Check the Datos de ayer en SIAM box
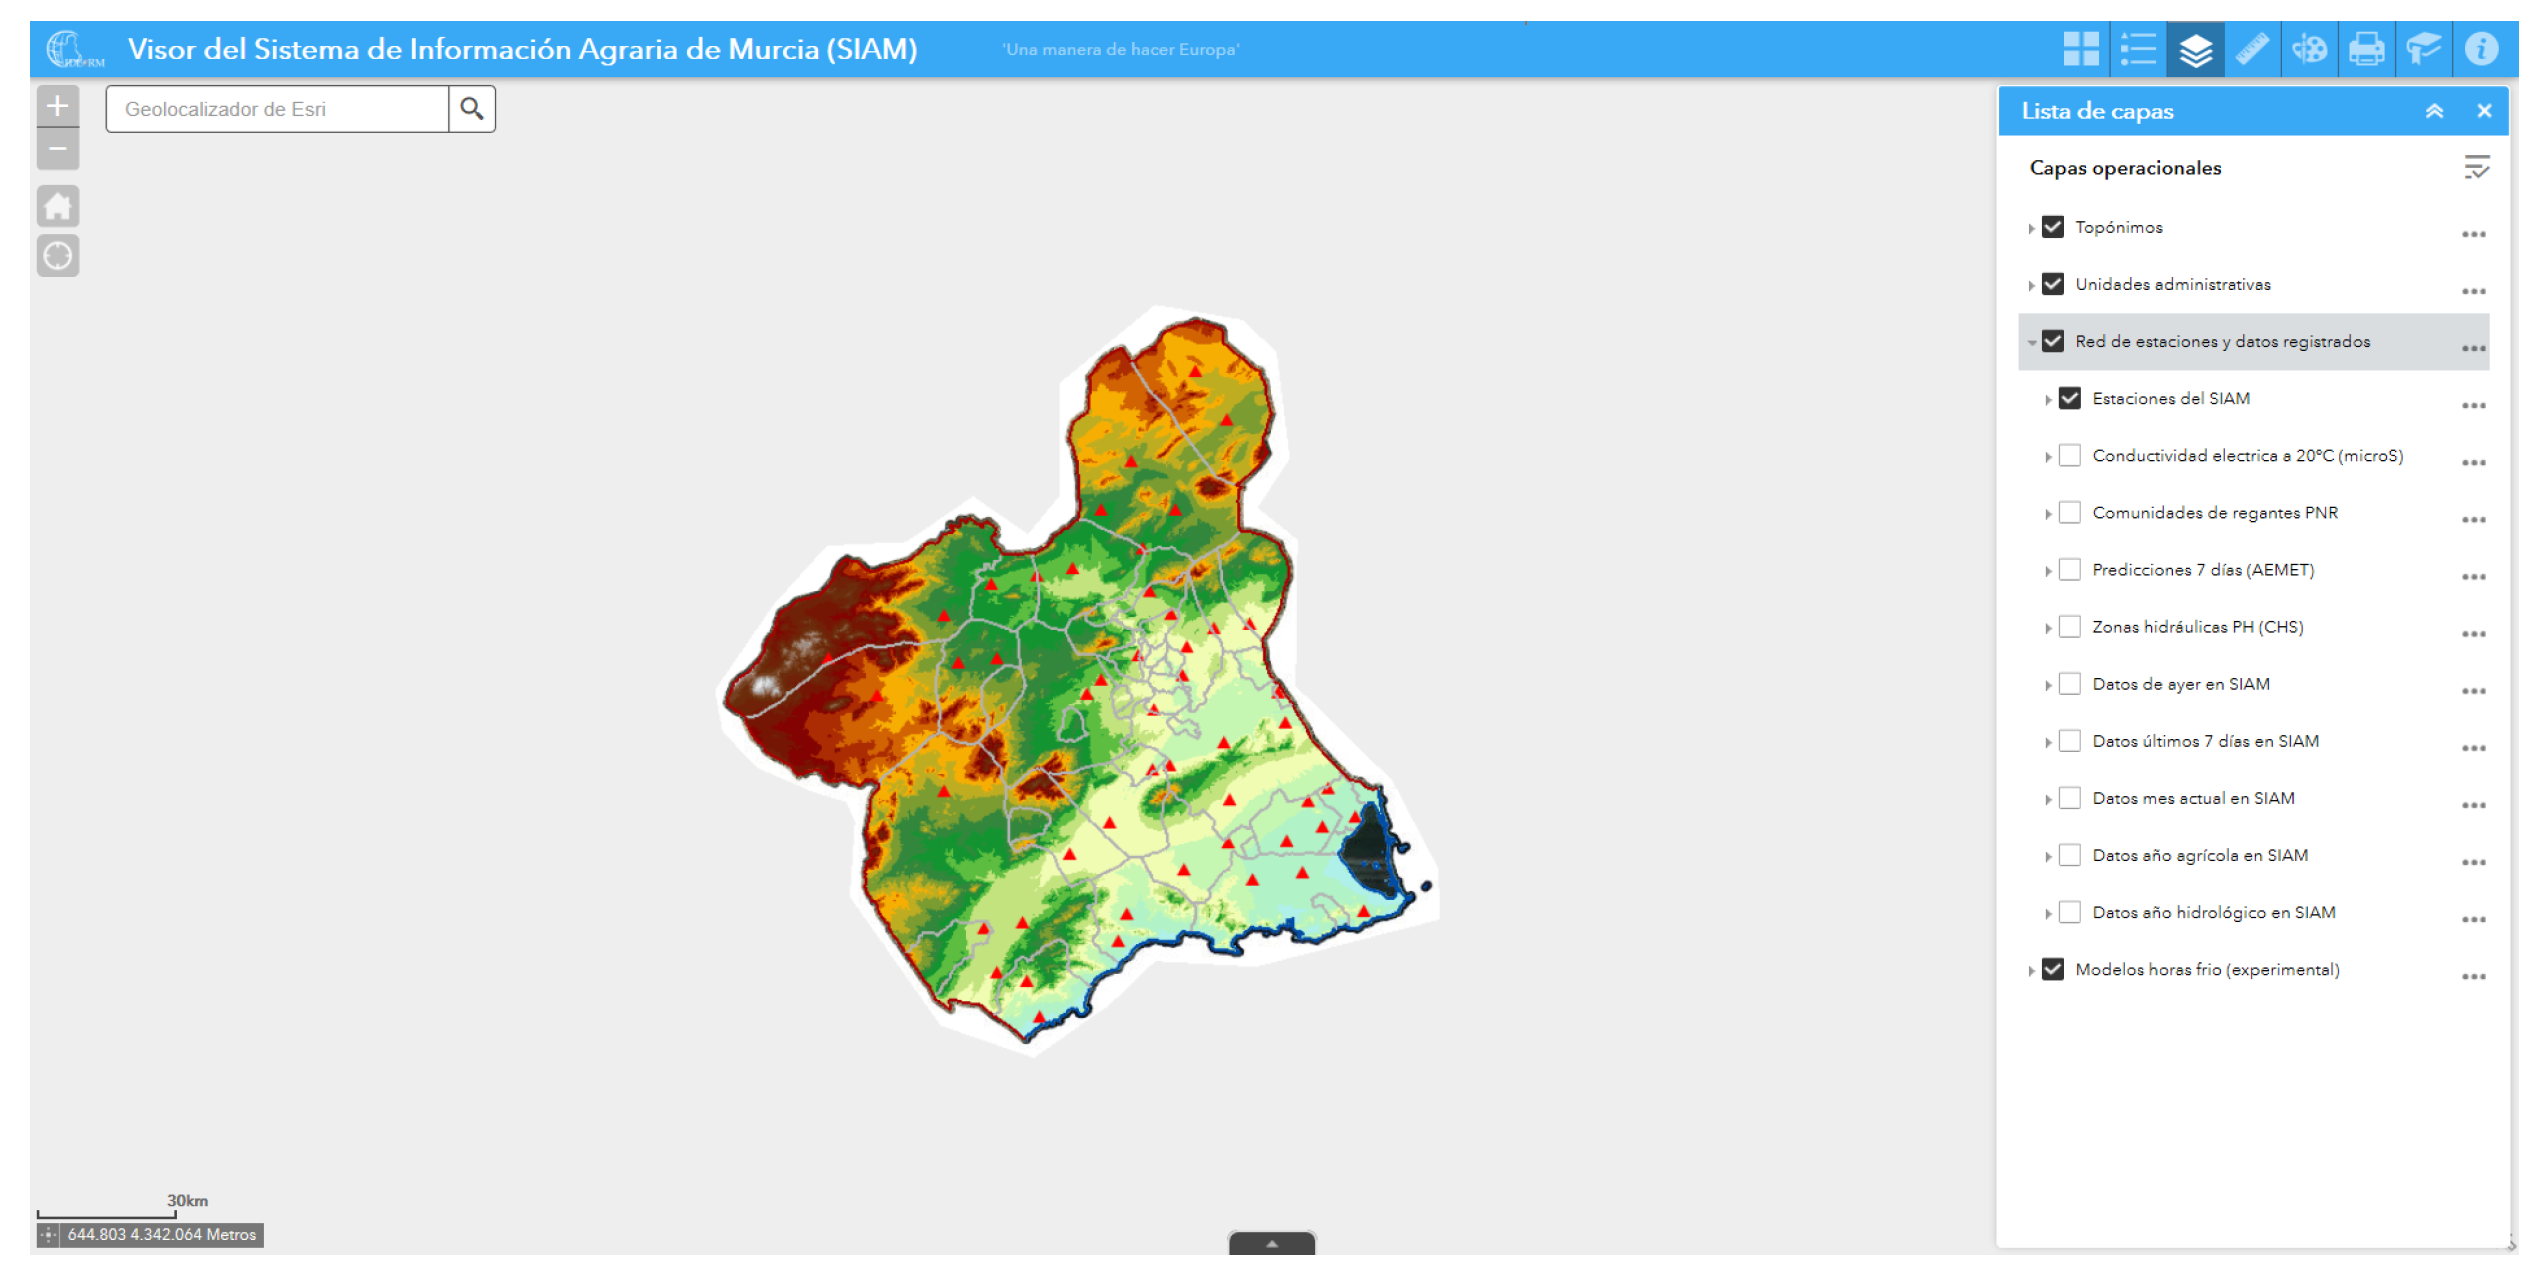The image size is (2545, 1276). (x=2070, y=684)
